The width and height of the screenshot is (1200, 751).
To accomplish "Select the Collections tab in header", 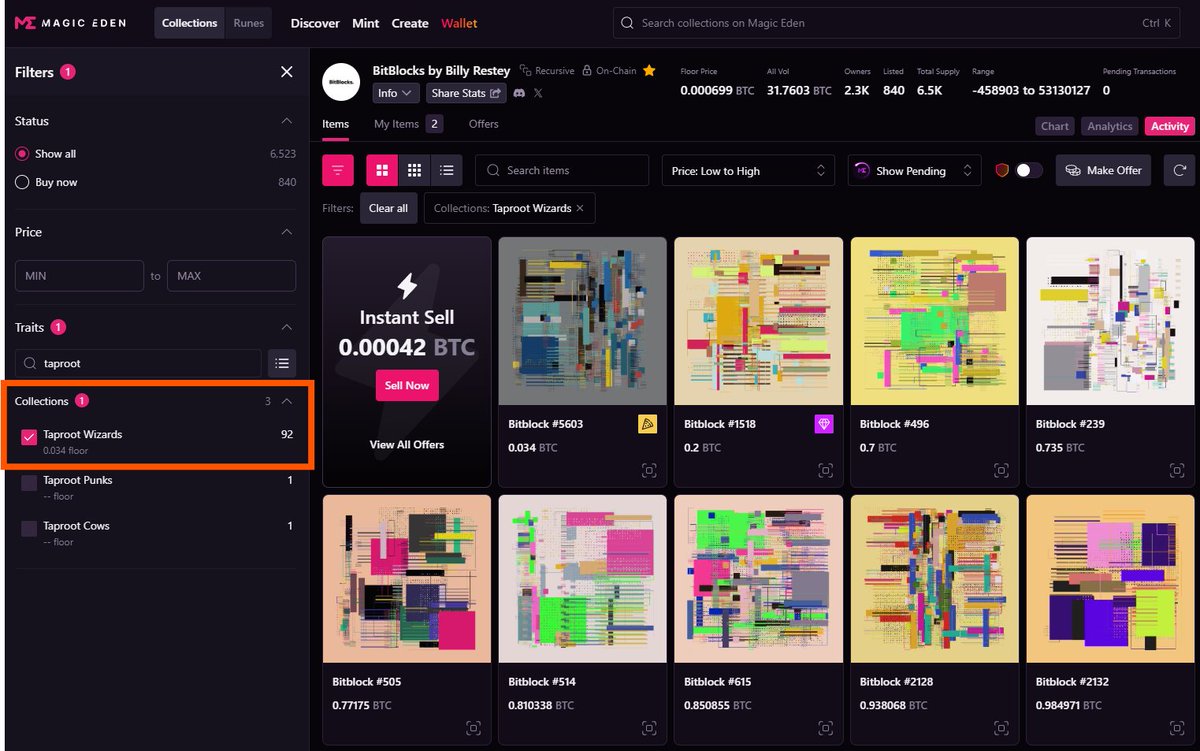I will (190, 23).
